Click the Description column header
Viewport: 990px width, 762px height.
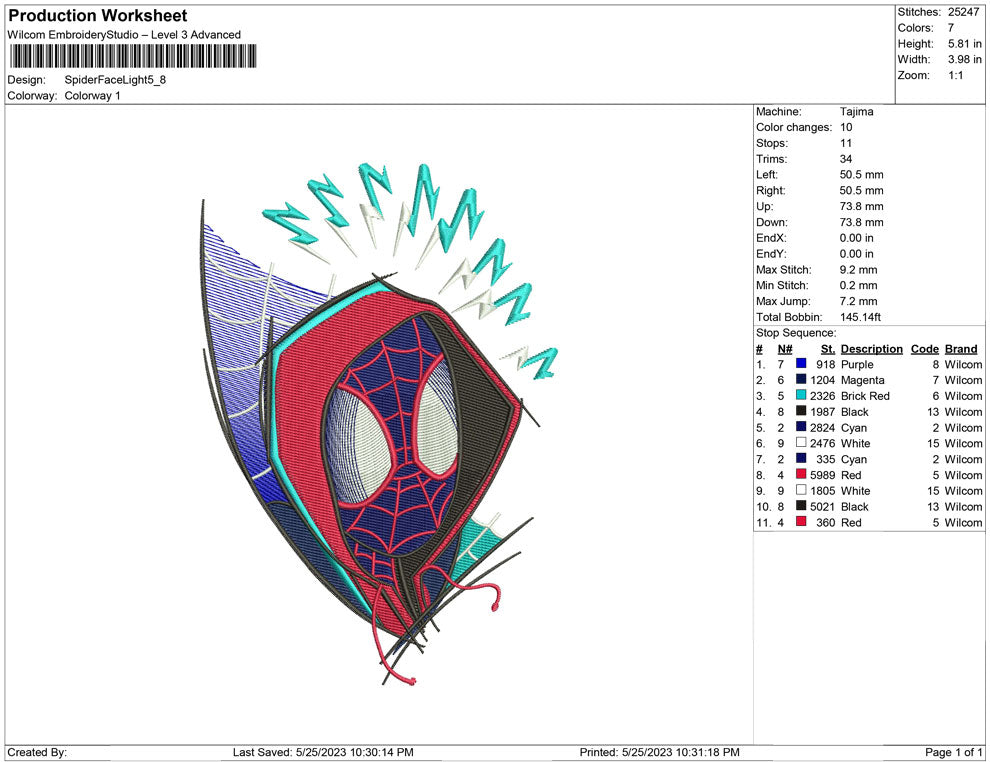point(872,349)
